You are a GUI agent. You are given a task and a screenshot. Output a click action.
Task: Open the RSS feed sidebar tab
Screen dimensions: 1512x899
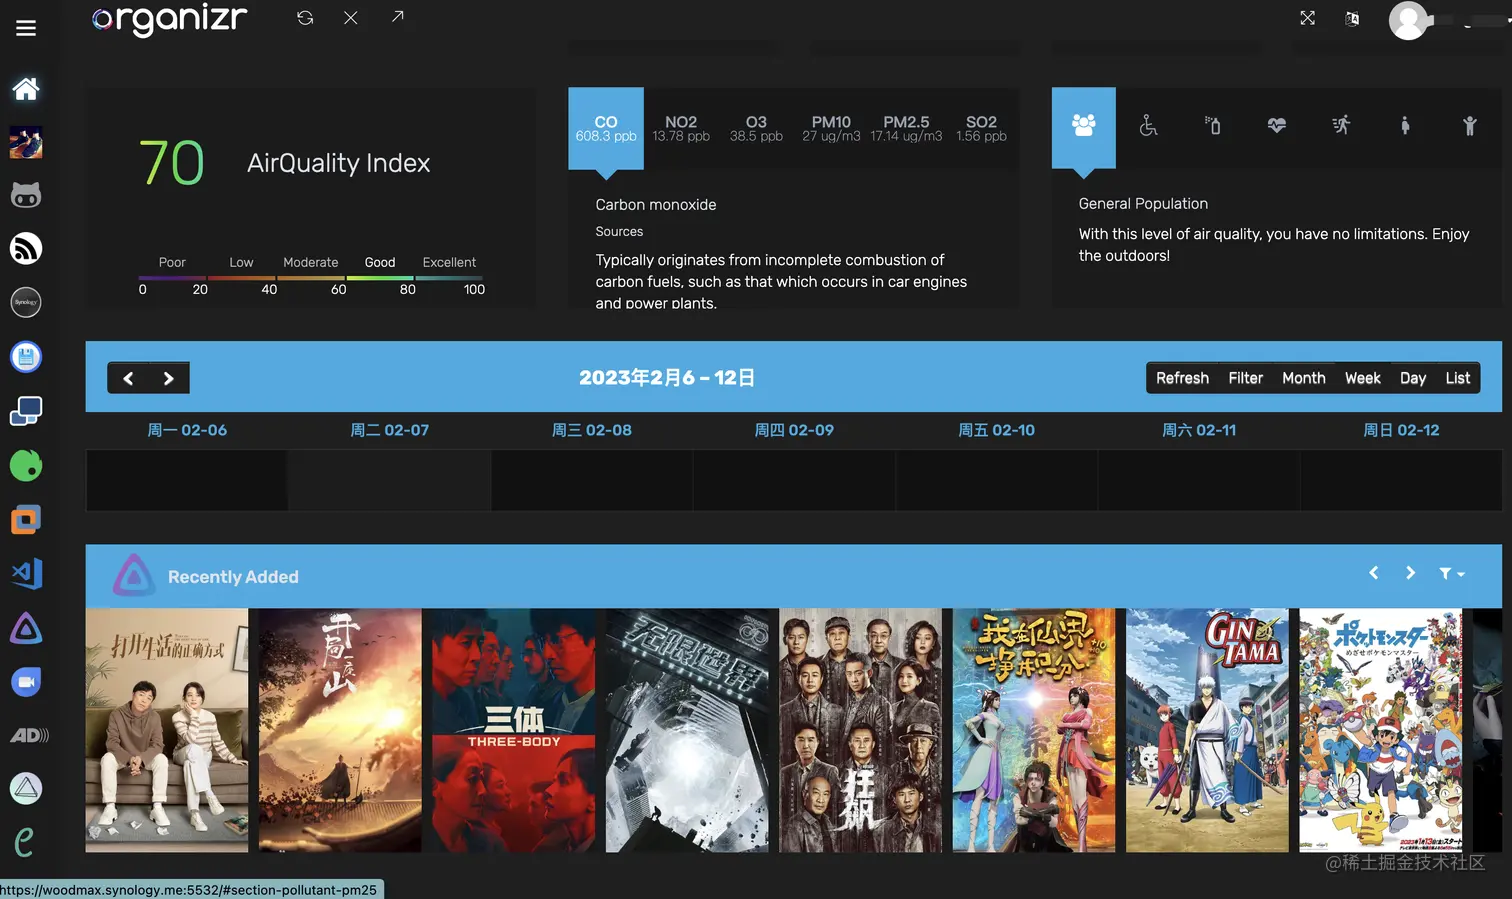(x=26, y=248)
